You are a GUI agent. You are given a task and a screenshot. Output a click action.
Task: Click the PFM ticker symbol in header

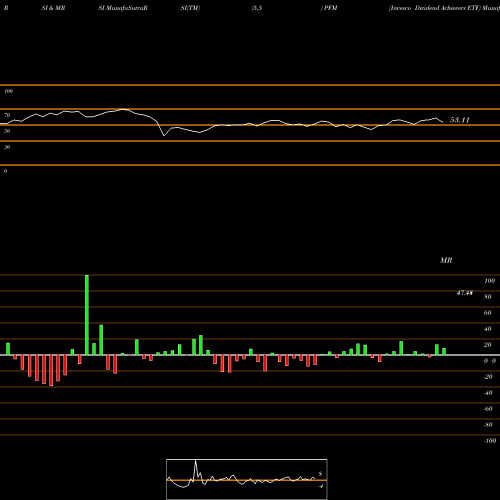point(330,8)
